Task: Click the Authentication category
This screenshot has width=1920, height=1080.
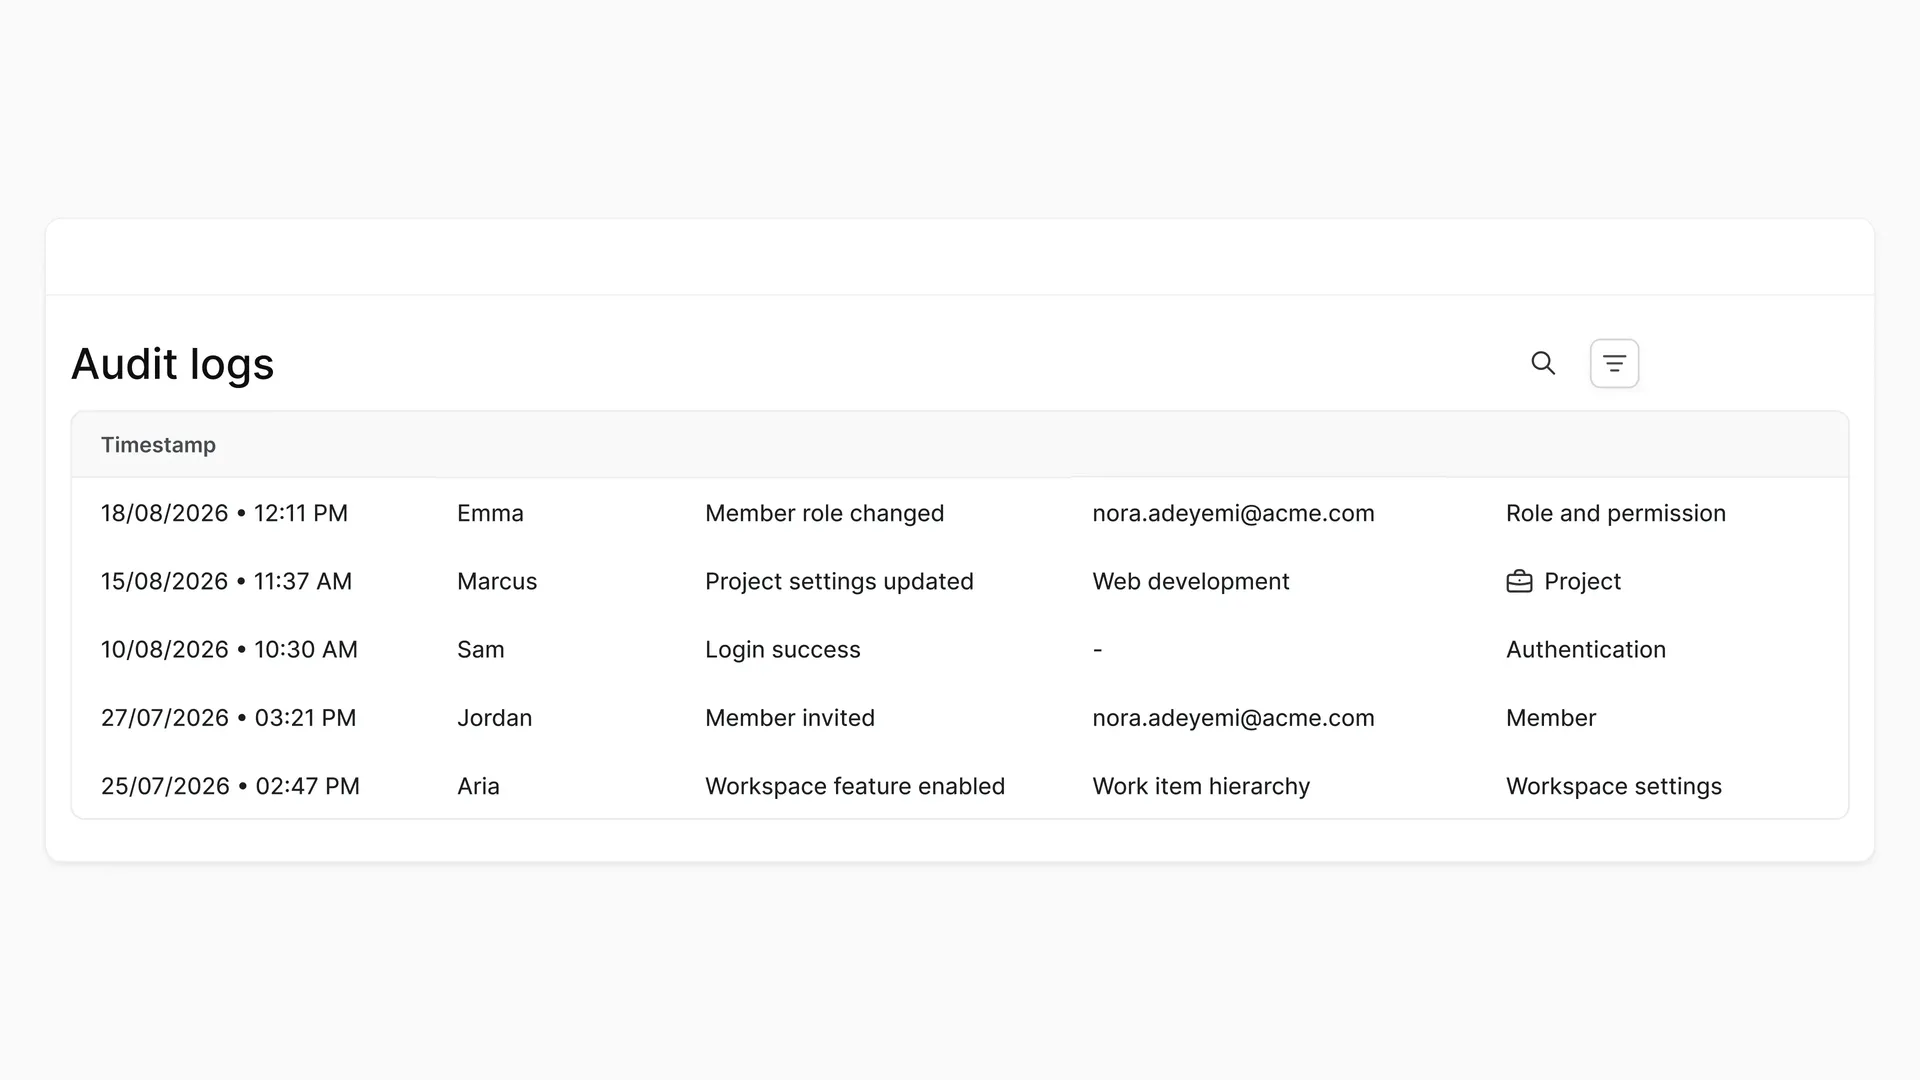Action: pyautogui.click(x=1586, y=649)
